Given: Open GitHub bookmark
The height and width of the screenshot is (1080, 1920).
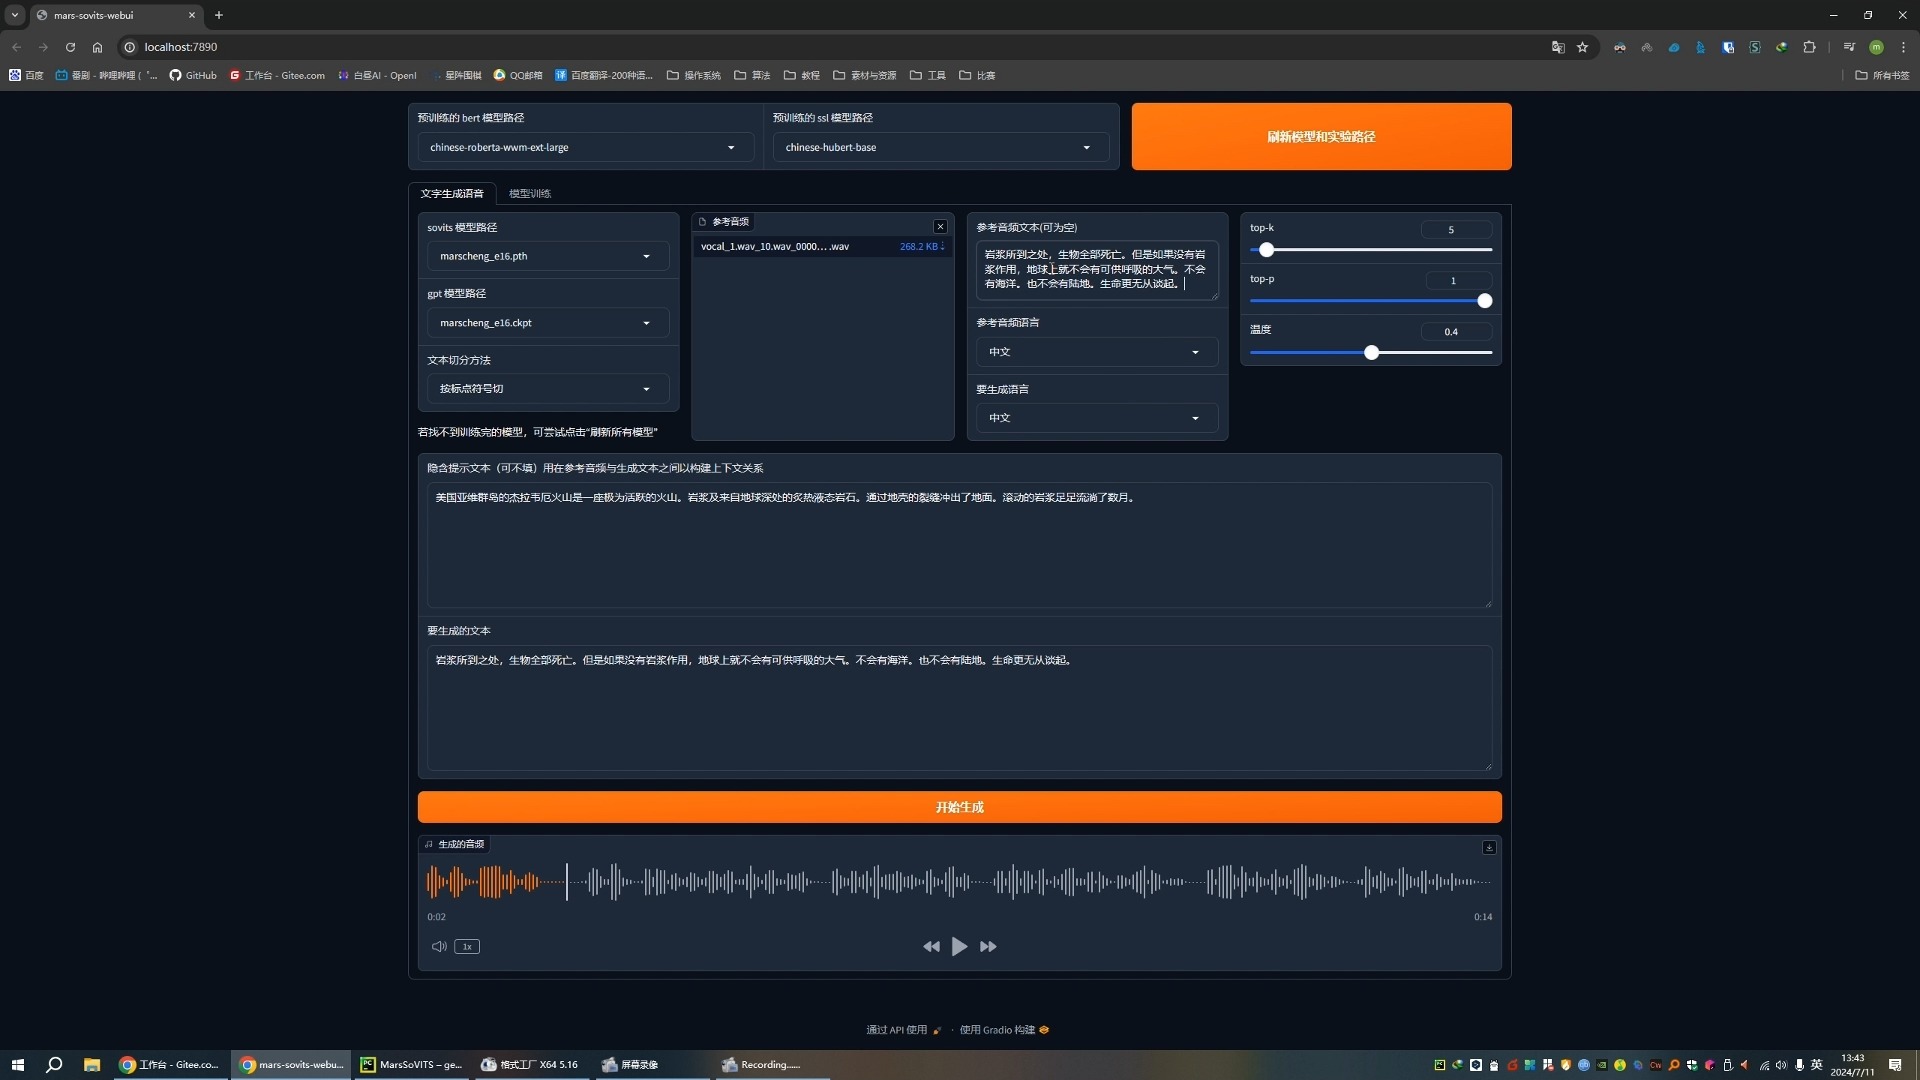Looking at the screenshot, I should (x=193, y=75).
